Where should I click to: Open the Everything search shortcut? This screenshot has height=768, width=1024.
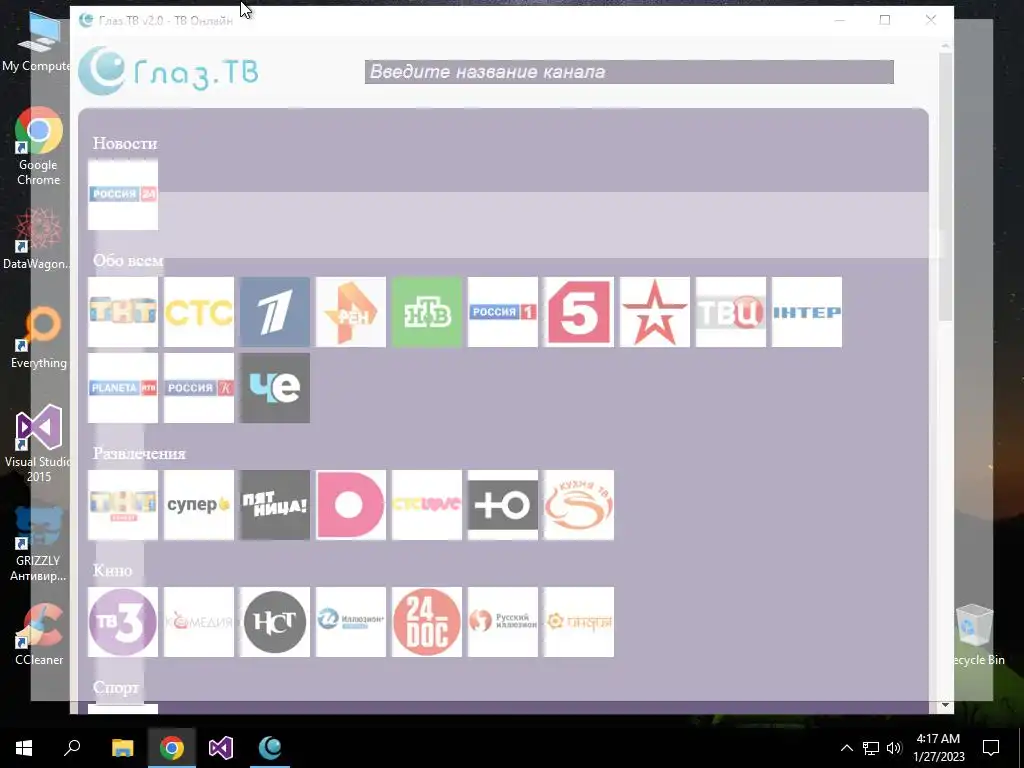point(39,338)
